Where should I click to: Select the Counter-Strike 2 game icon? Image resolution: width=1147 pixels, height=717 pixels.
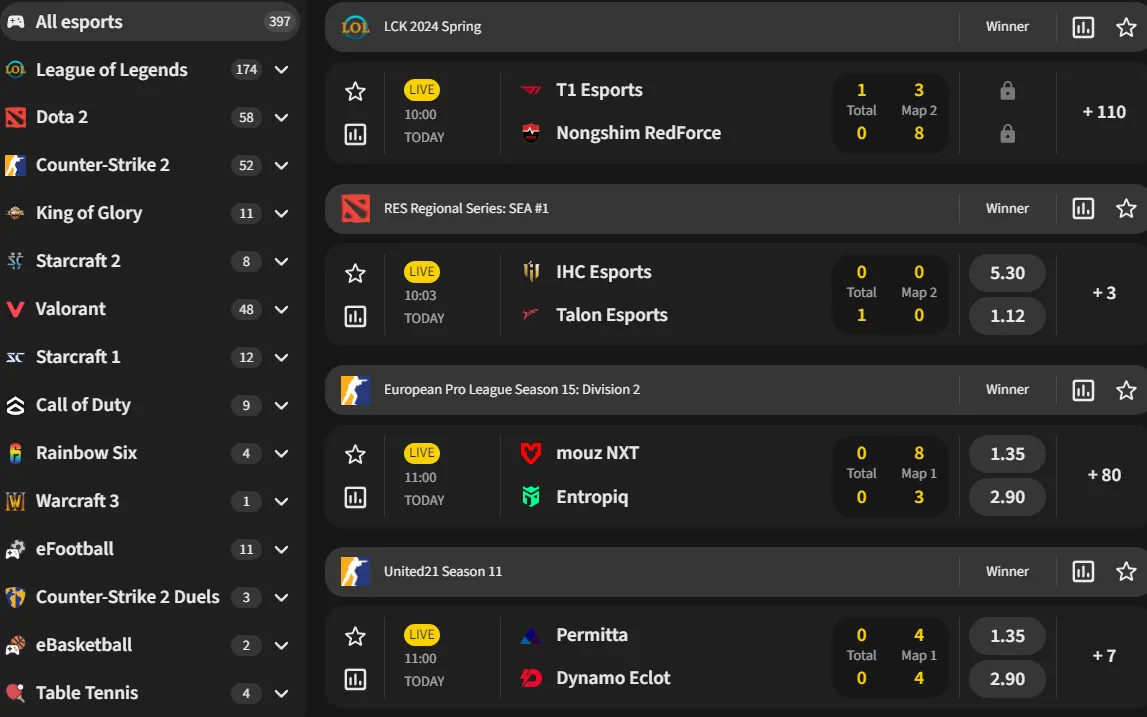14,165
